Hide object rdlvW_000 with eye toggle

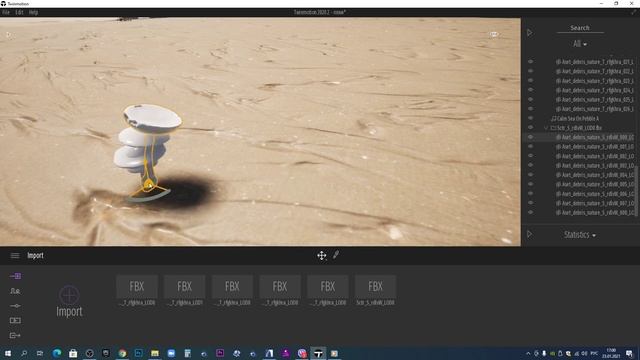[530, 137]
